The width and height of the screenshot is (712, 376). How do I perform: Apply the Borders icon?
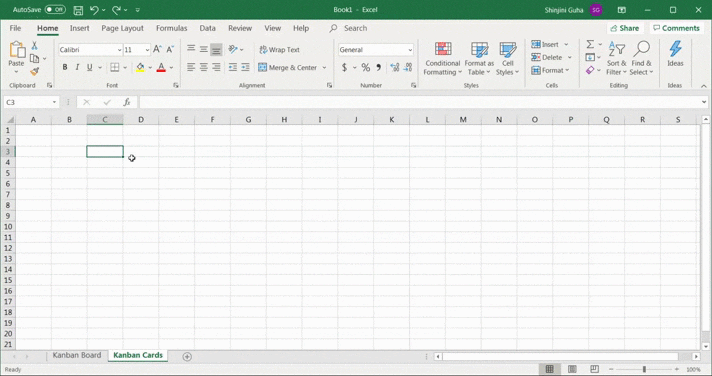(115, 67)
